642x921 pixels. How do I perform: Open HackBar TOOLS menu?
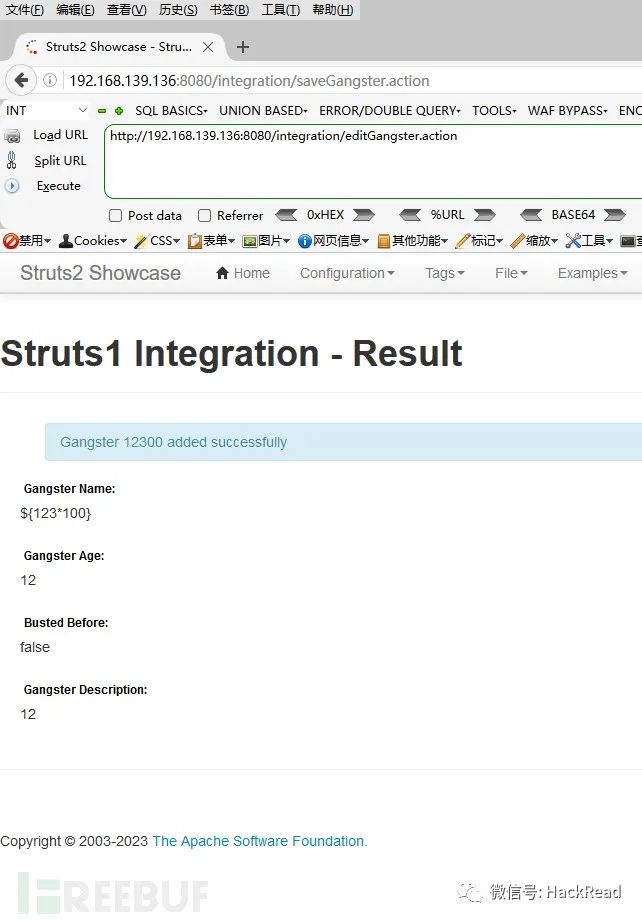coord(494,110)
